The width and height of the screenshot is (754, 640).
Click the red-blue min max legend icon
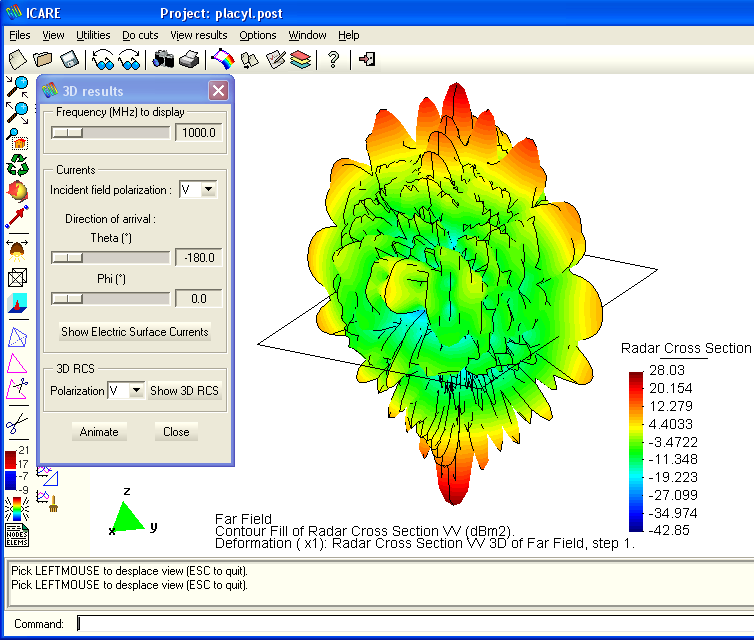click(x=17, y=470)
